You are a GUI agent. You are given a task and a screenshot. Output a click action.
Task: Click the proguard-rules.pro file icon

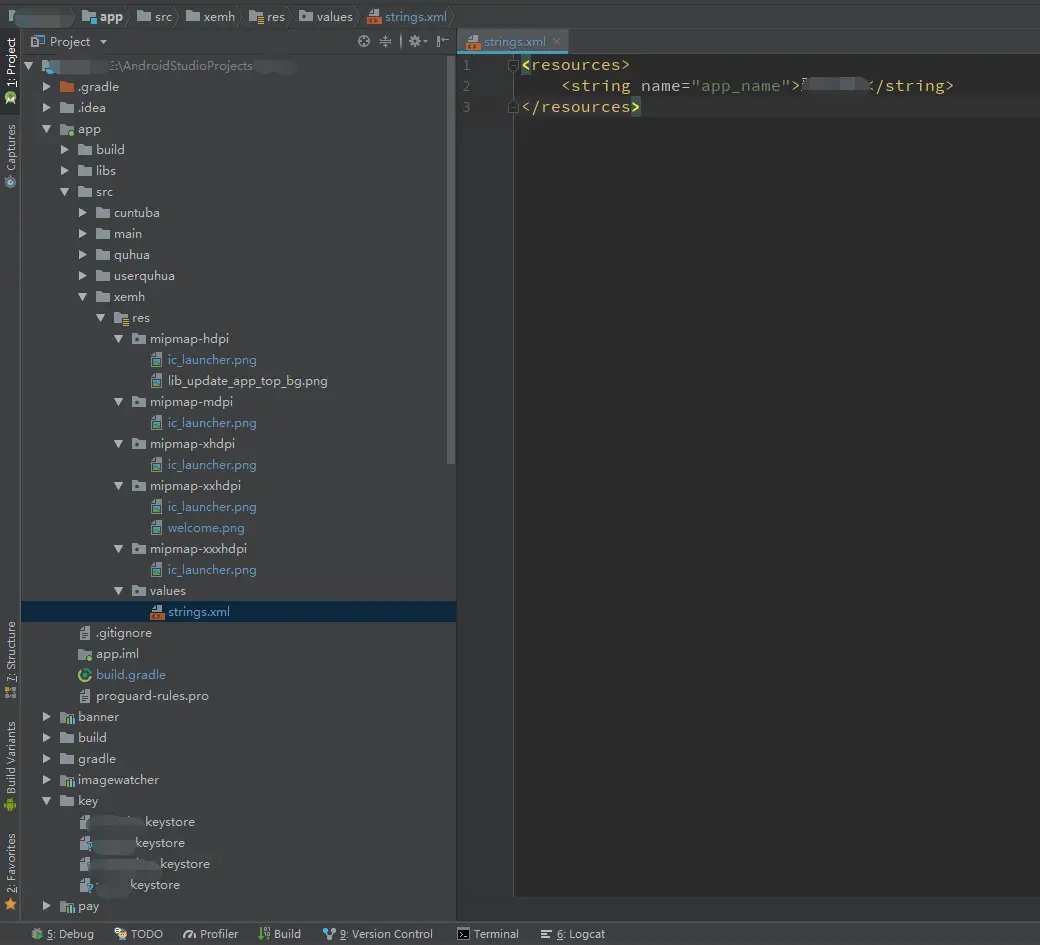[x=85, y=696]
